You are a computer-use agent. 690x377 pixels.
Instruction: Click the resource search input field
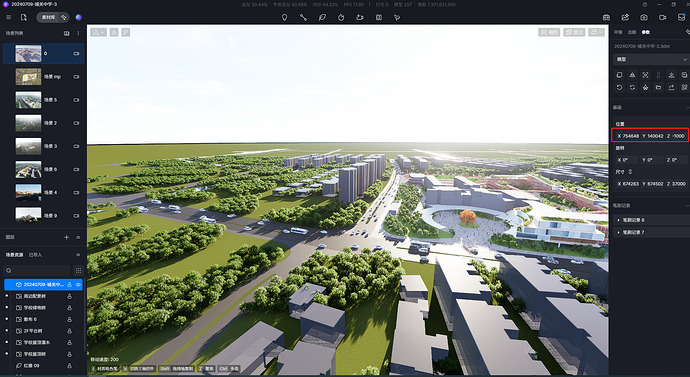point(37,271)
